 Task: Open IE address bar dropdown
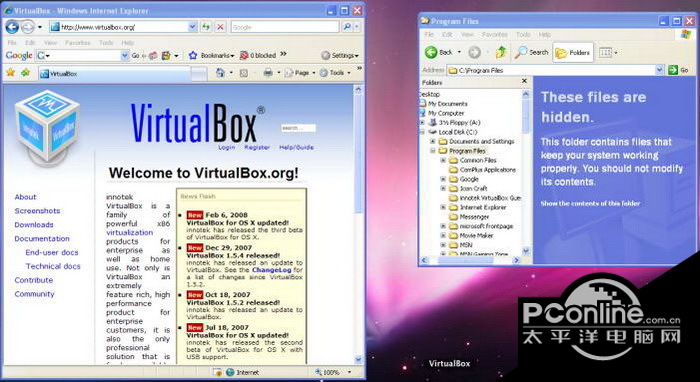[192, 27]
